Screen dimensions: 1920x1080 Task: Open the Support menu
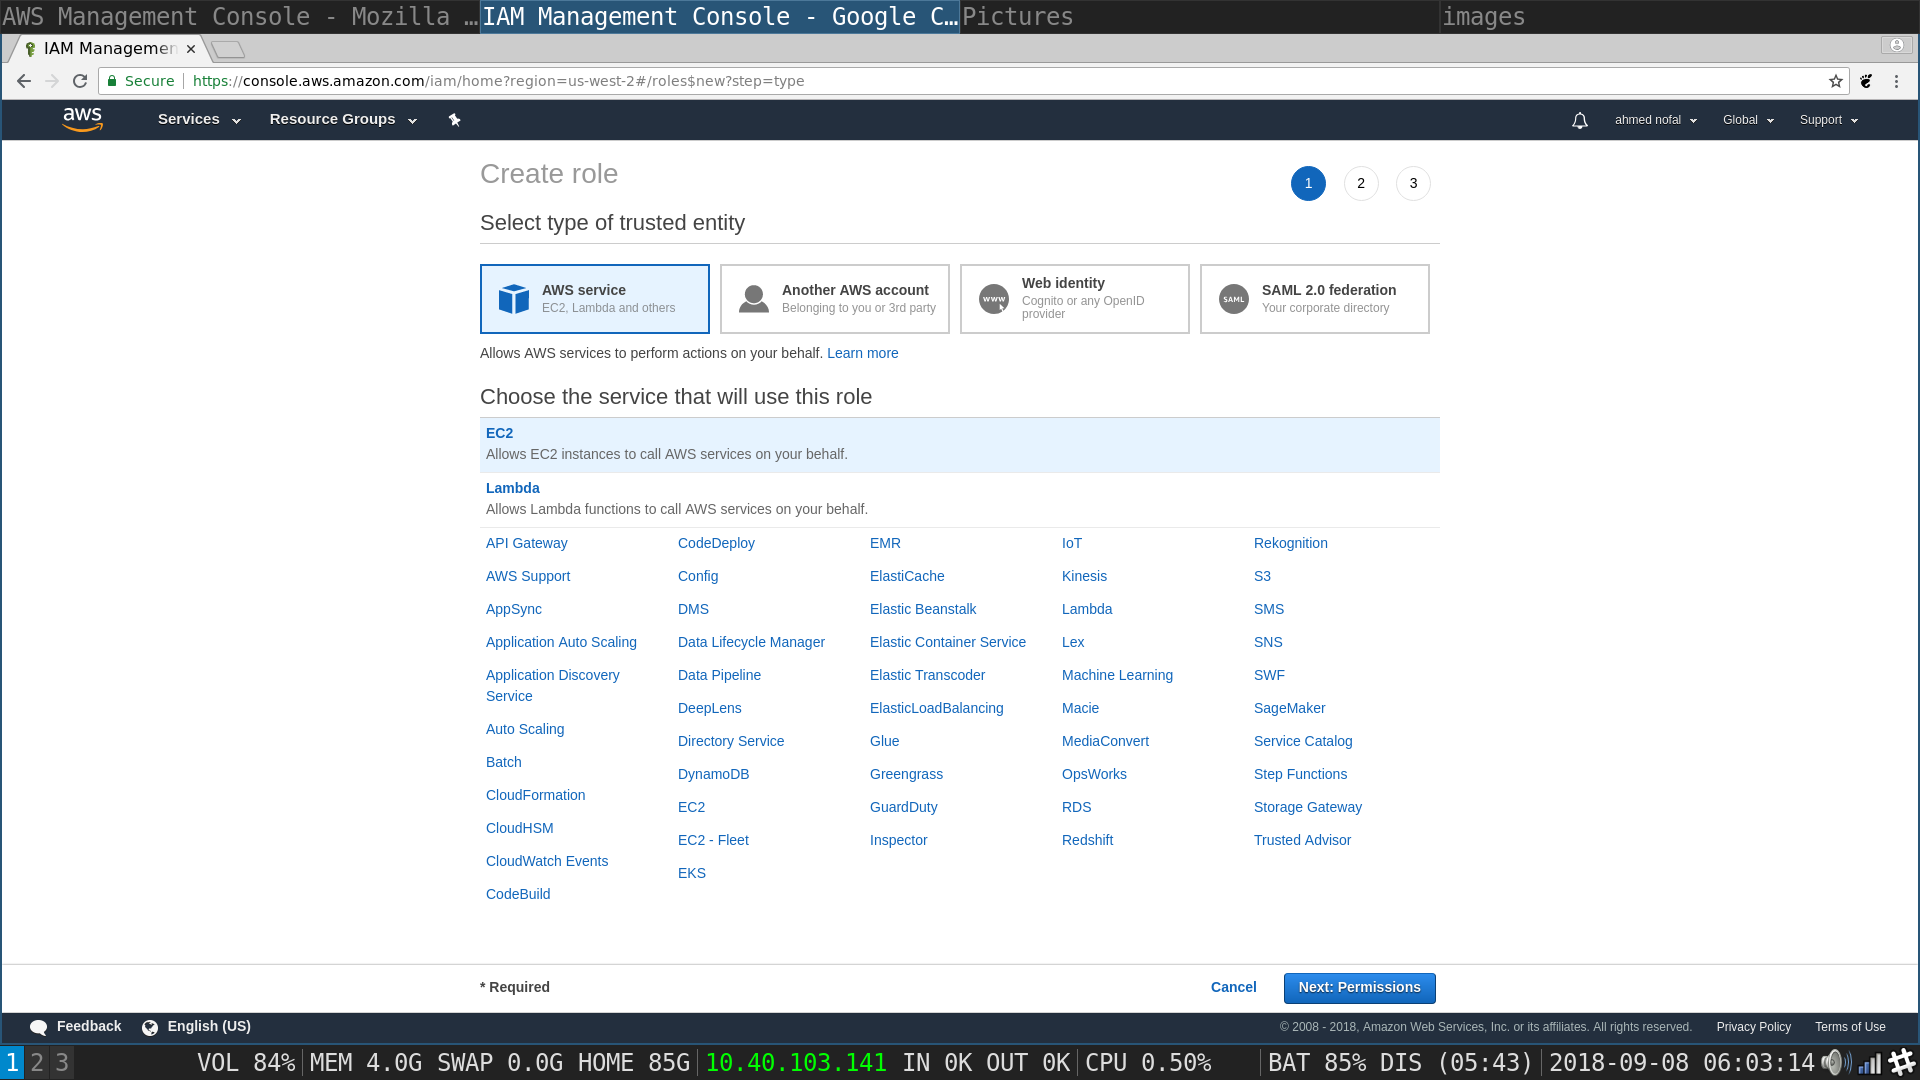(x=1828, y=120)
